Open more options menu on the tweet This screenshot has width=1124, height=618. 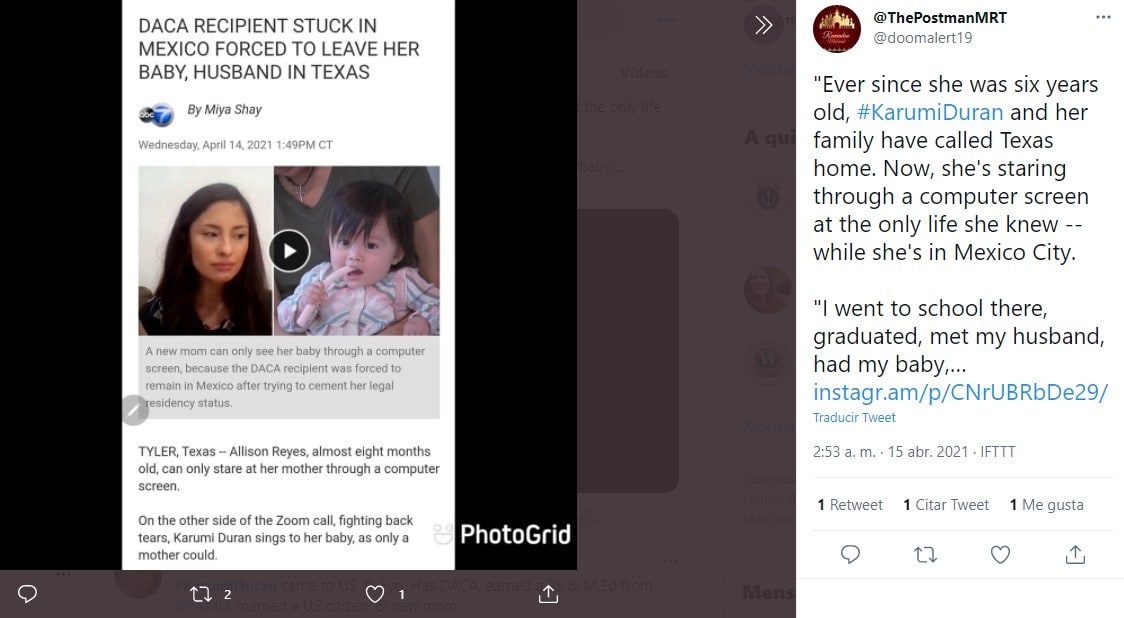click(1103, 18)
